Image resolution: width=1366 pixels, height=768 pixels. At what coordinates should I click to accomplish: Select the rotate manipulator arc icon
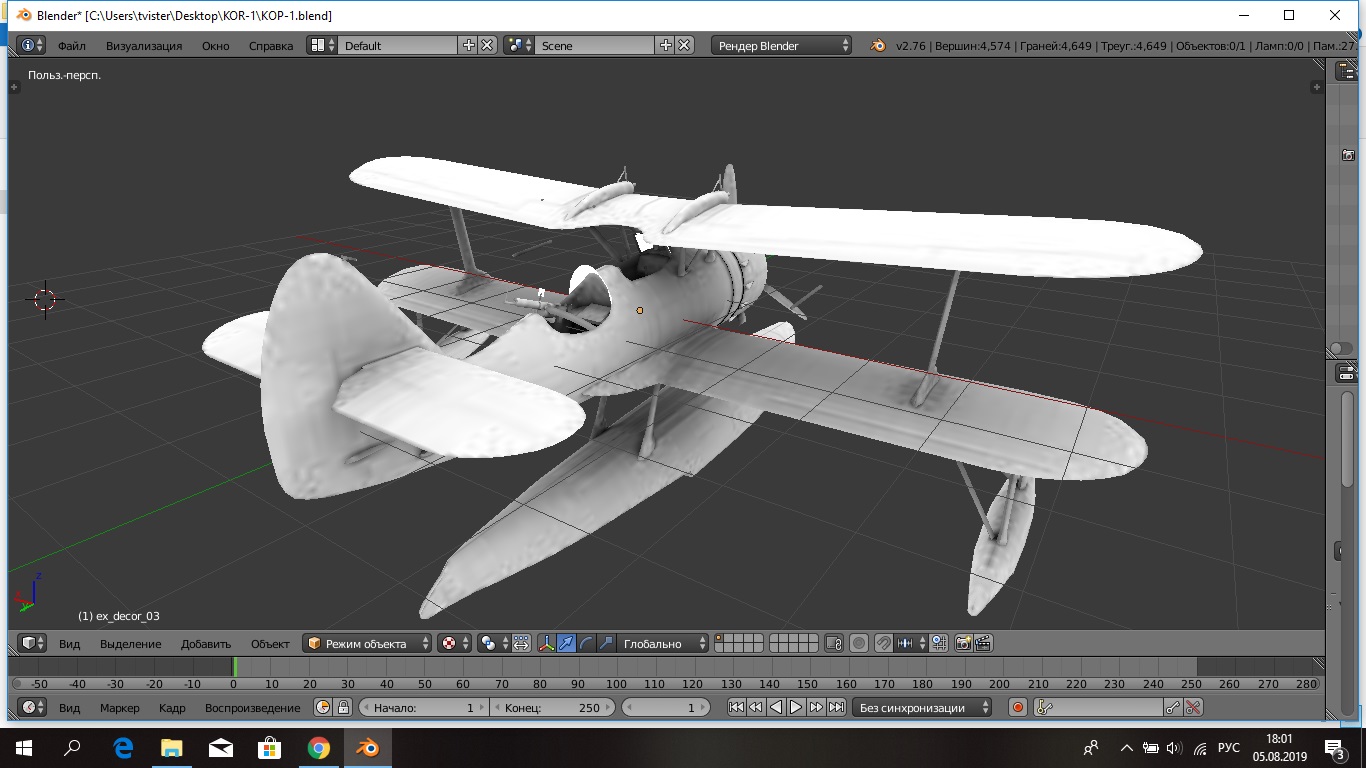pyautogui.click(x=587, y=644)
